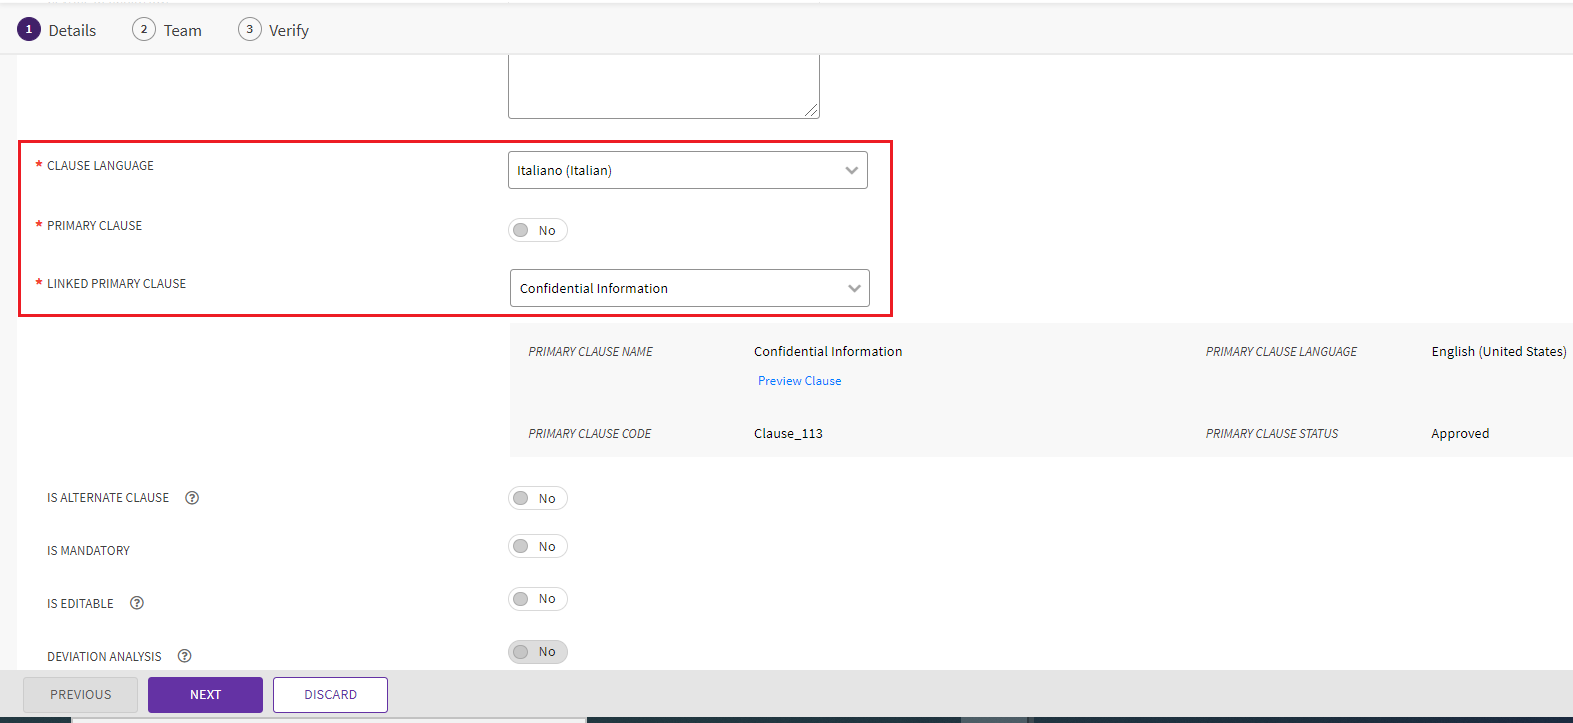Enable the Is Alternate Clause toggle

tap(537, 499)
